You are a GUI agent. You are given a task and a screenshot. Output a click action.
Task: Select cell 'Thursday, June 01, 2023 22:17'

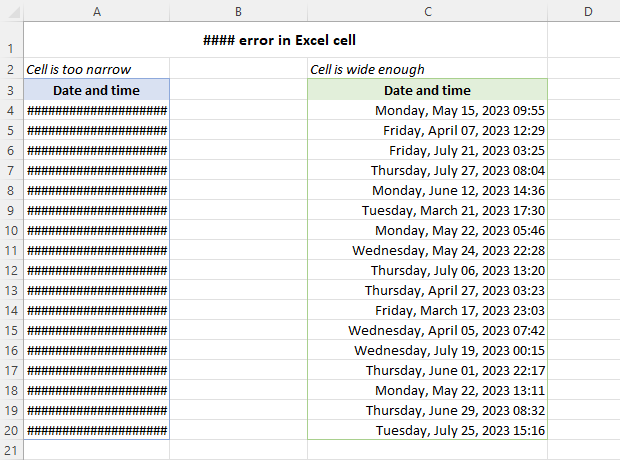point(427,370)
